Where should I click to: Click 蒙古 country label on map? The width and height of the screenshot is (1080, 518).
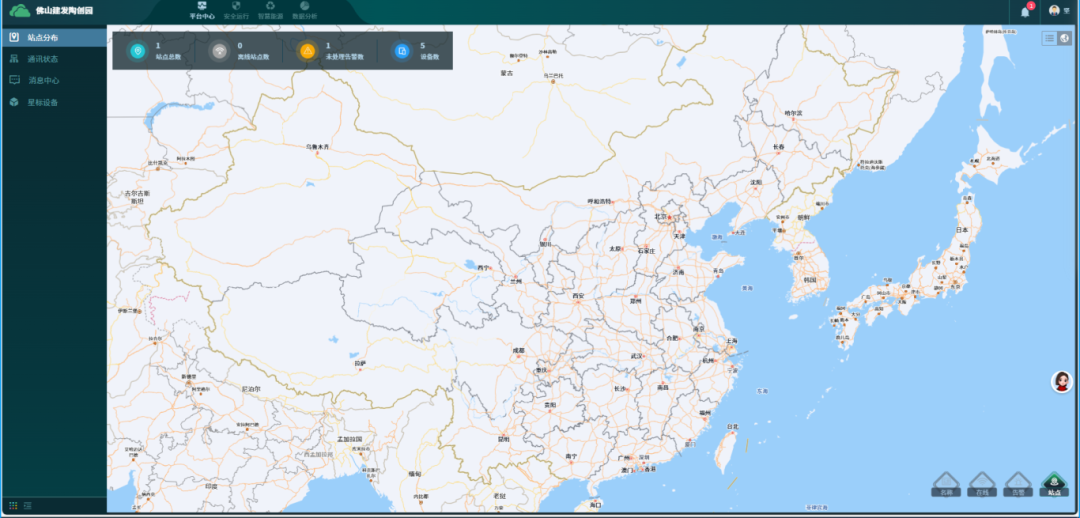507,72
